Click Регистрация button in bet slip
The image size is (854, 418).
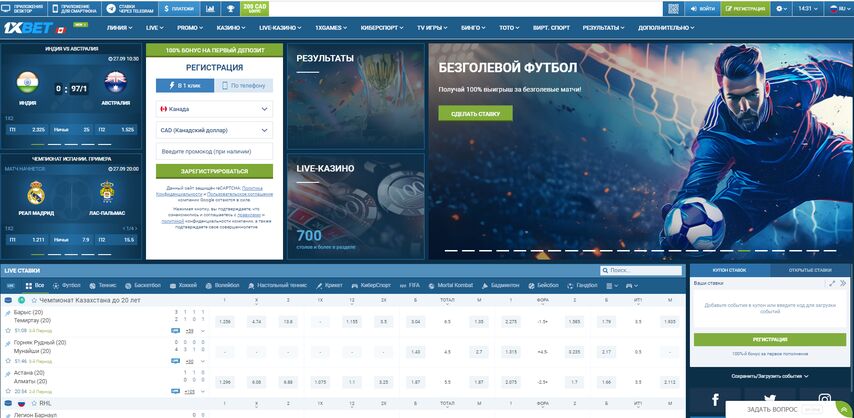pyautogui.click(x=770, y=340)
